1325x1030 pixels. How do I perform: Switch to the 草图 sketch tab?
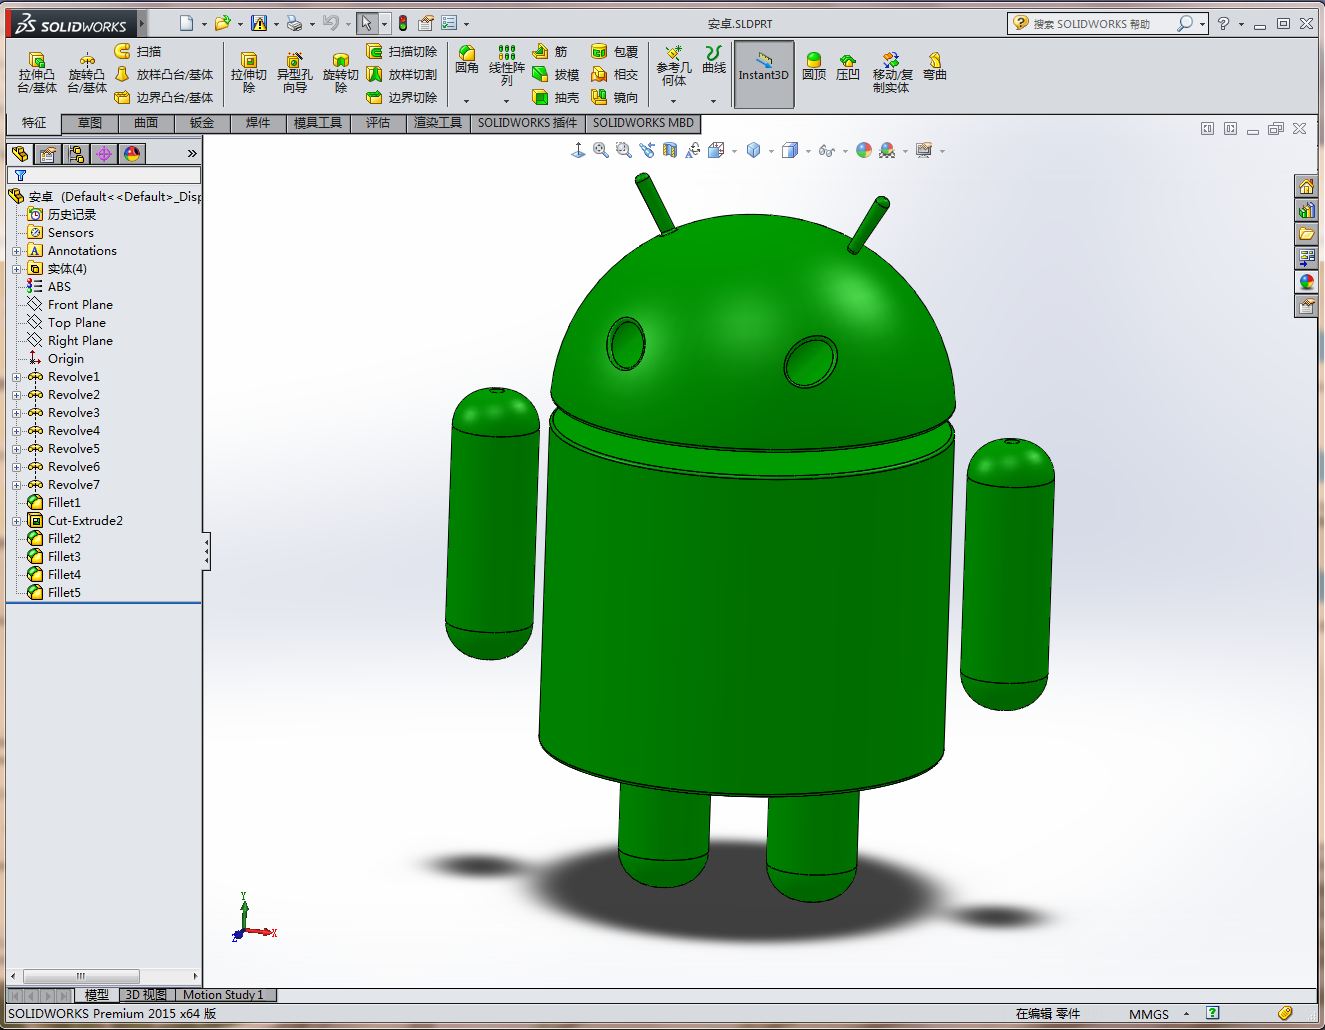point(90,123)
